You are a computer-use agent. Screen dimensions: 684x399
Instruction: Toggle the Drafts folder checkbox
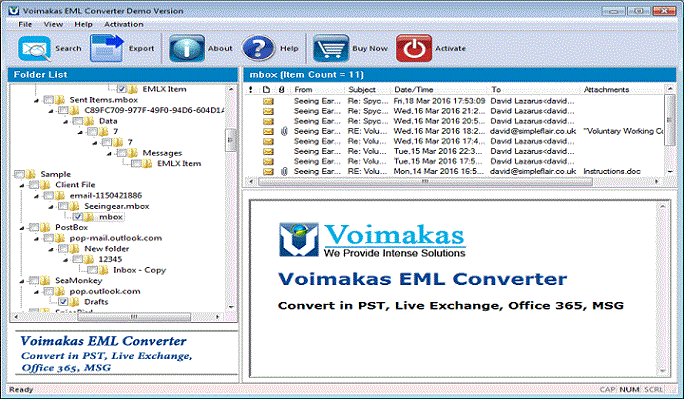(63, 302)
